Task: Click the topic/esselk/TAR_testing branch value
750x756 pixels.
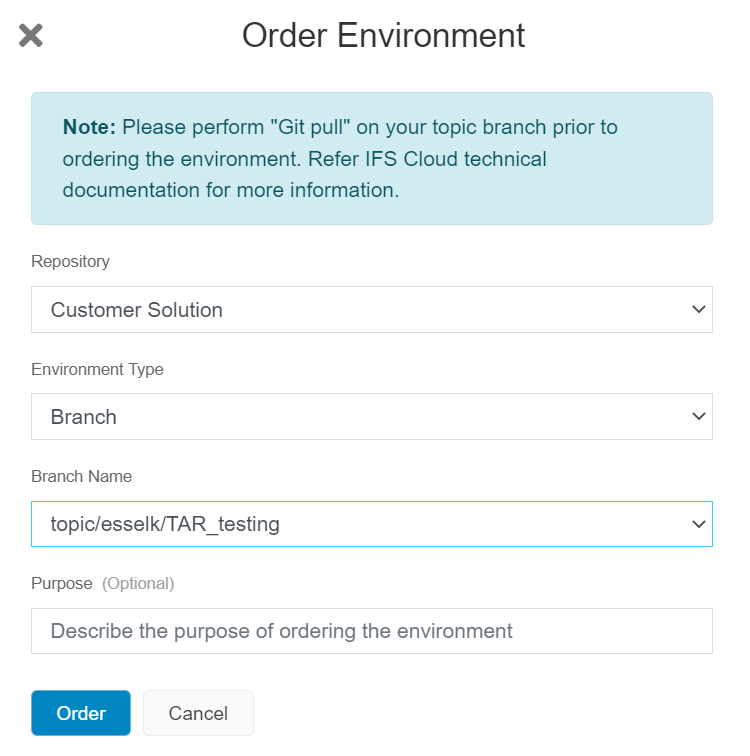Action: click(165, 523)
